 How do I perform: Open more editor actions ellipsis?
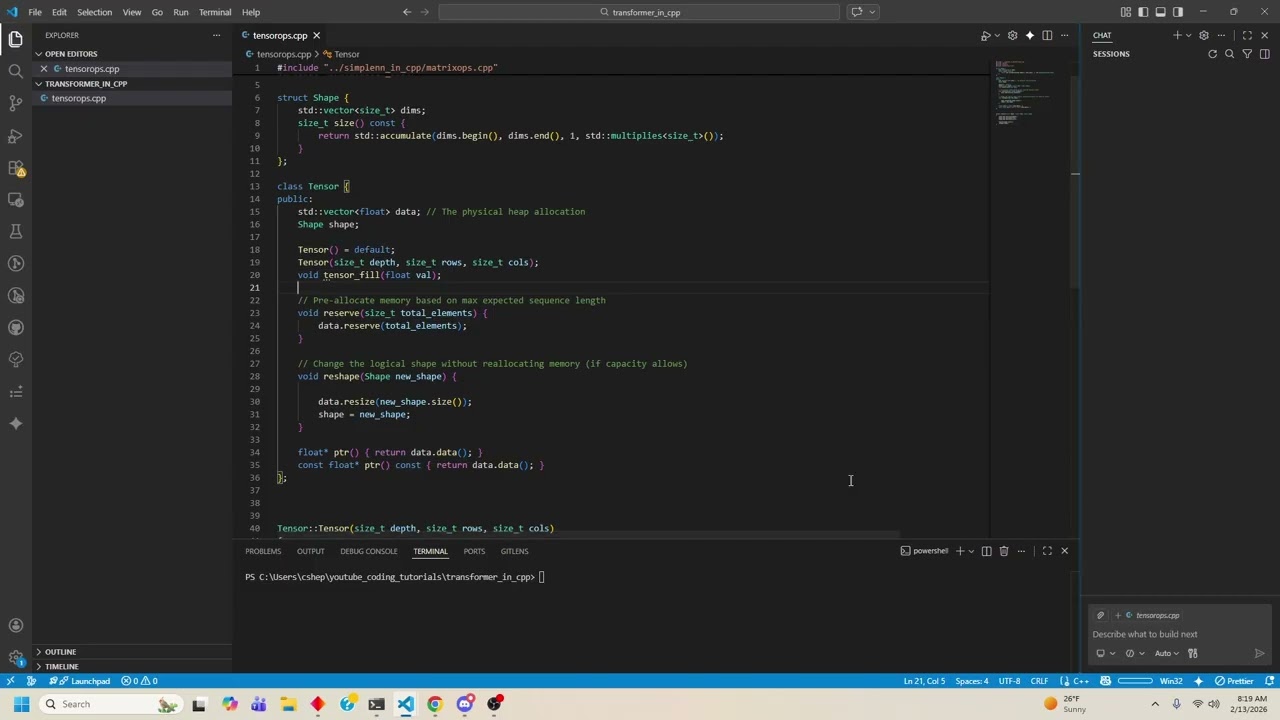point(1064,36)
